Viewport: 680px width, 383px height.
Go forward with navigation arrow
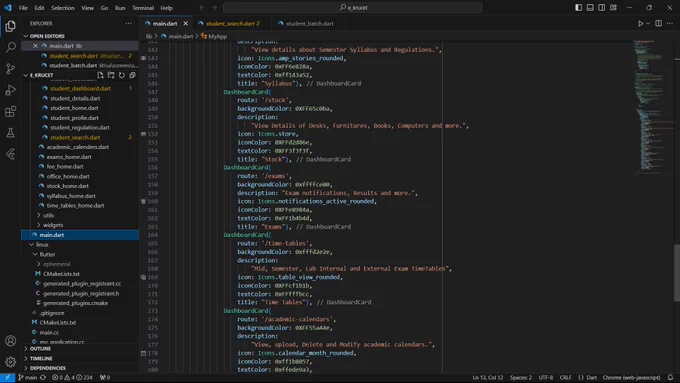tap(214, 7)
